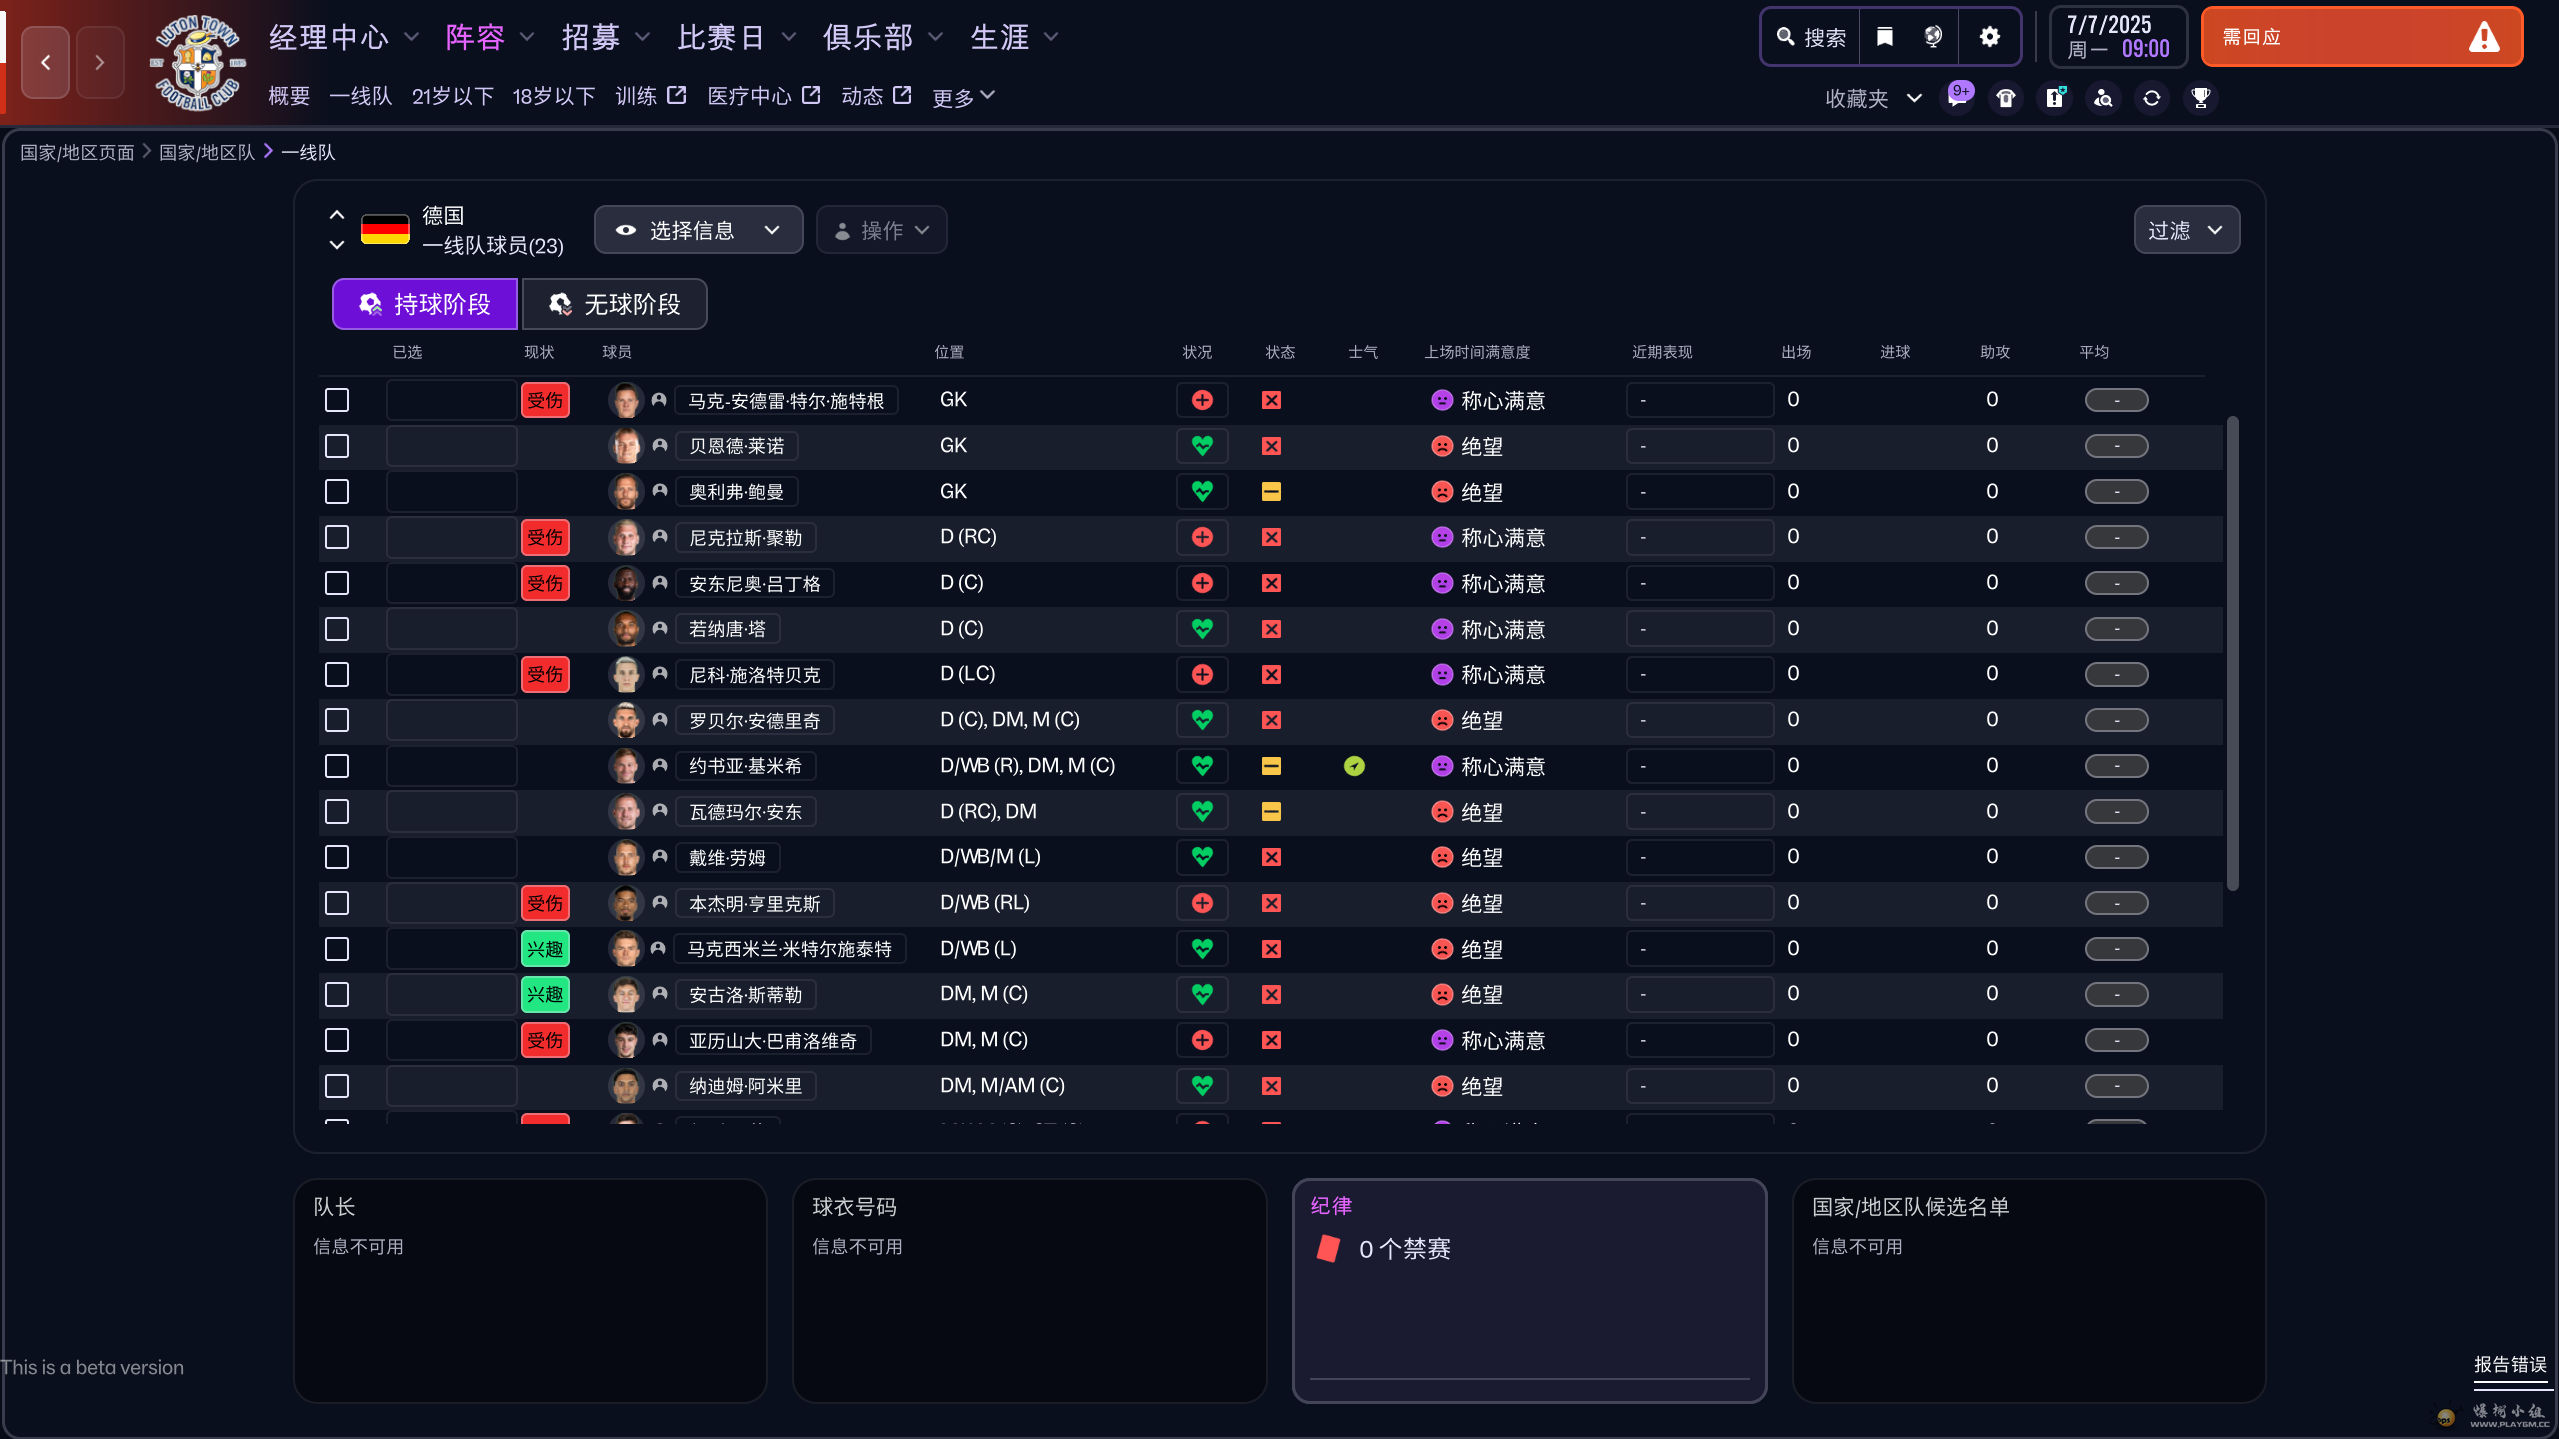Tick checkbox for 贝恩德·莱诺 row

coord(337,446)
